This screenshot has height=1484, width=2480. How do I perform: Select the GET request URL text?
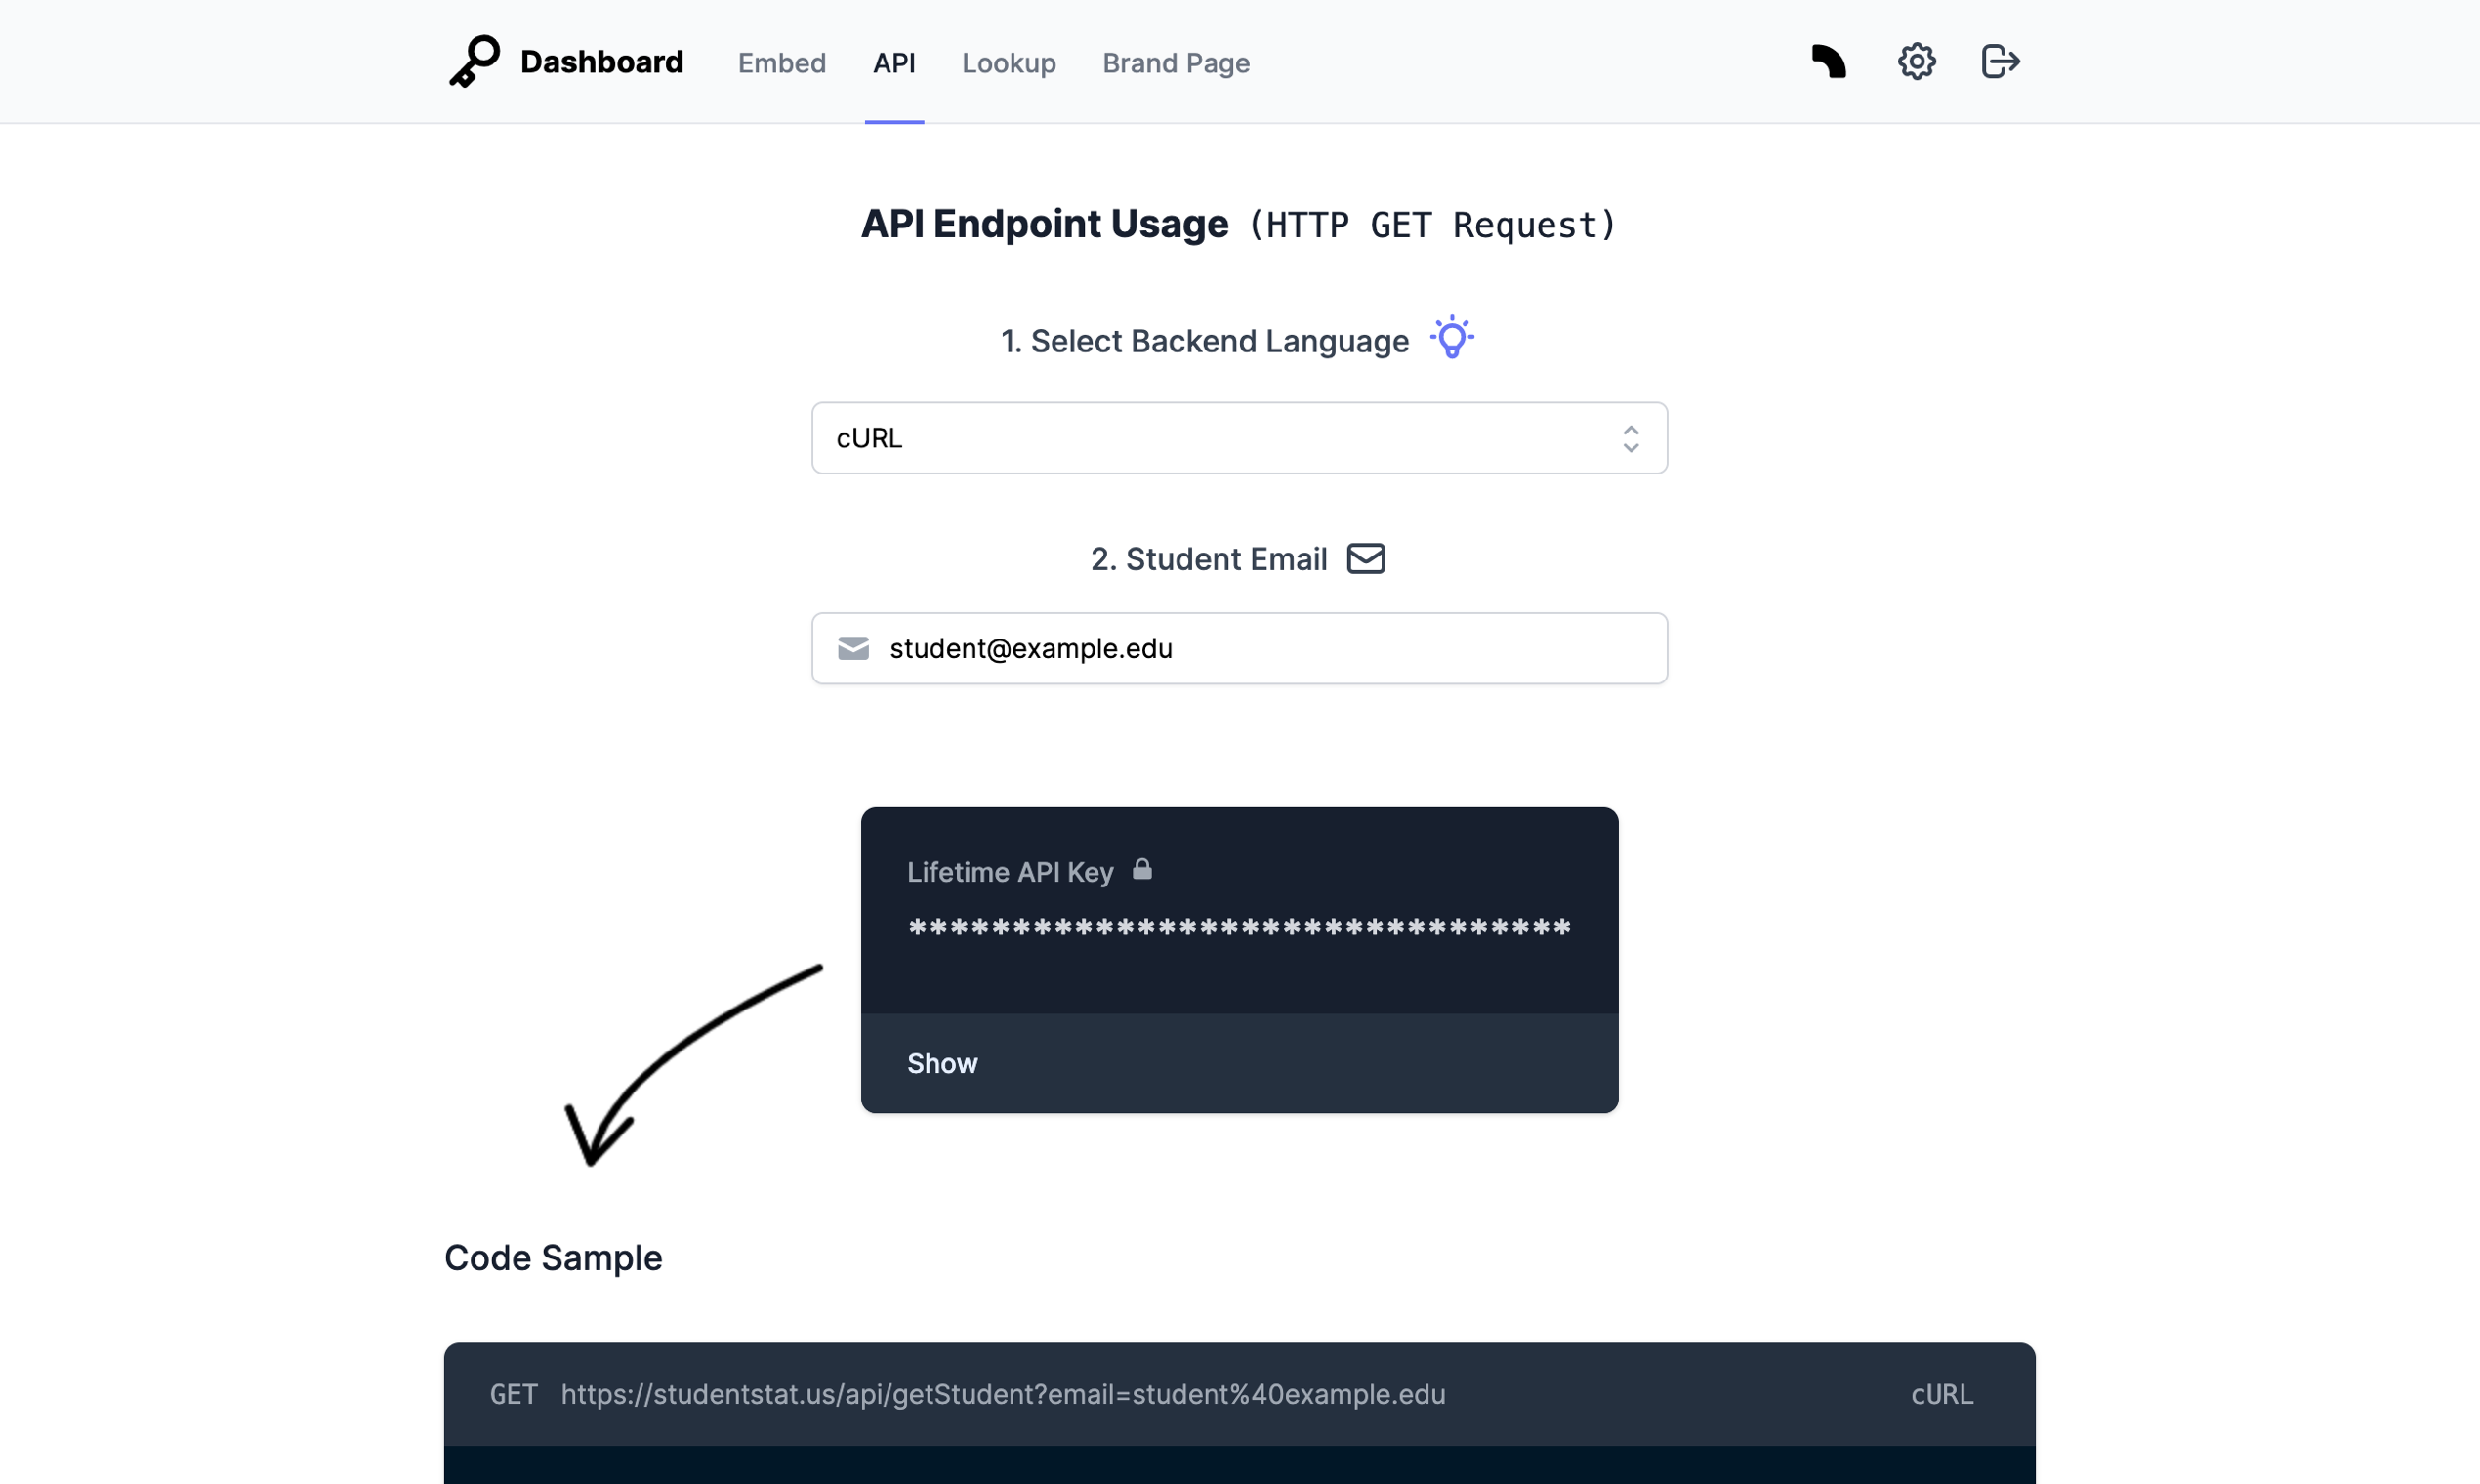[1003, 1394]
